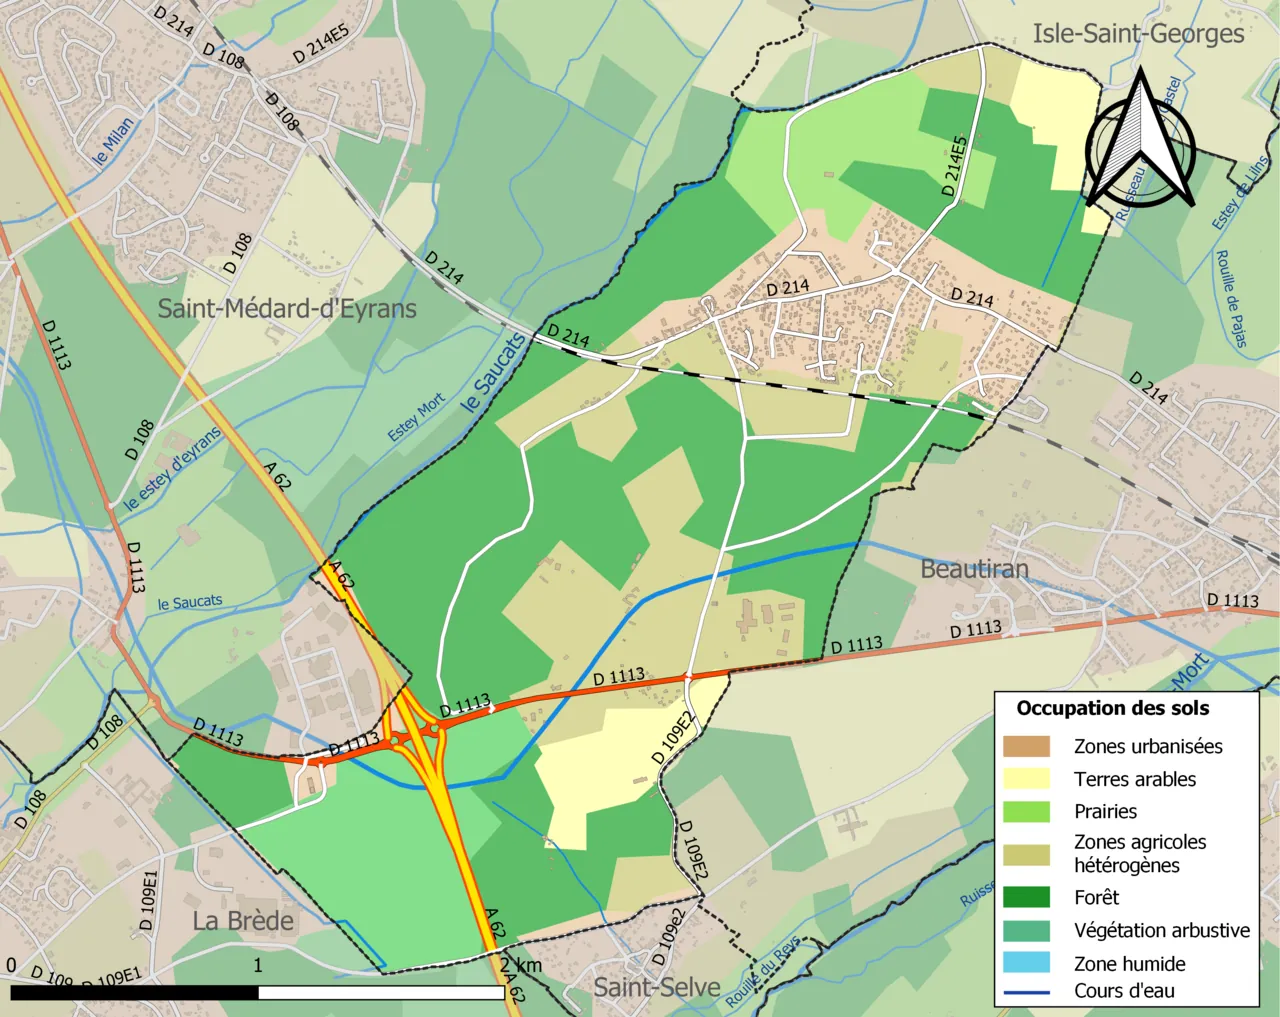The width and height of the screenshot is (1280, 1017).
Task: Pick the Zone humide legend color swatch
Action: pyautogui.click(x=1027, y=963)
